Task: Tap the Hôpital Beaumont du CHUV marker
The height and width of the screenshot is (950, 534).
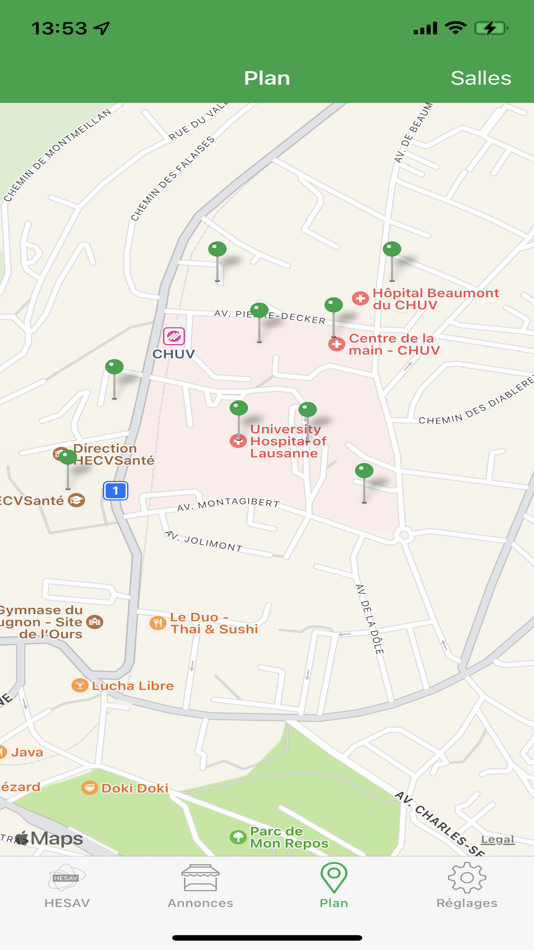Action: [361, 298]
